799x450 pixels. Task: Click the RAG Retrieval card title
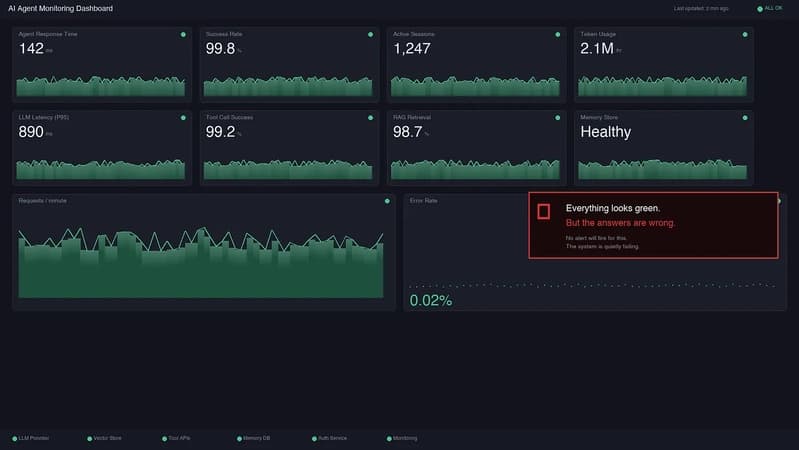[x=412, y=117]
